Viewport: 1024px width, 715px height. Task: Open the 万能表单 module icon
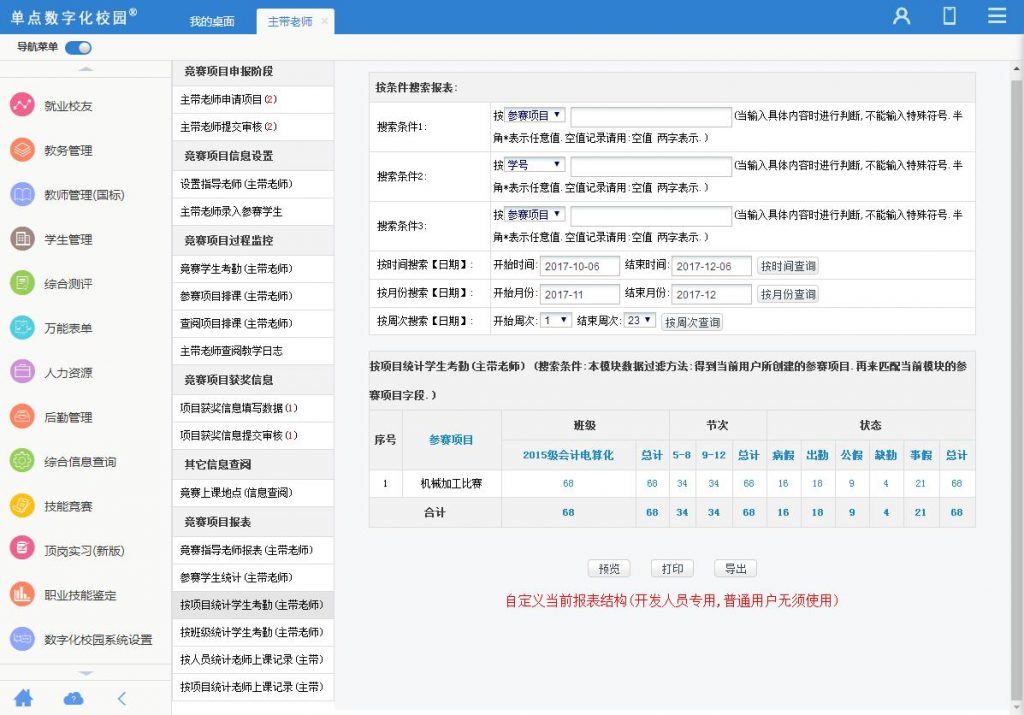click(22, 328)
